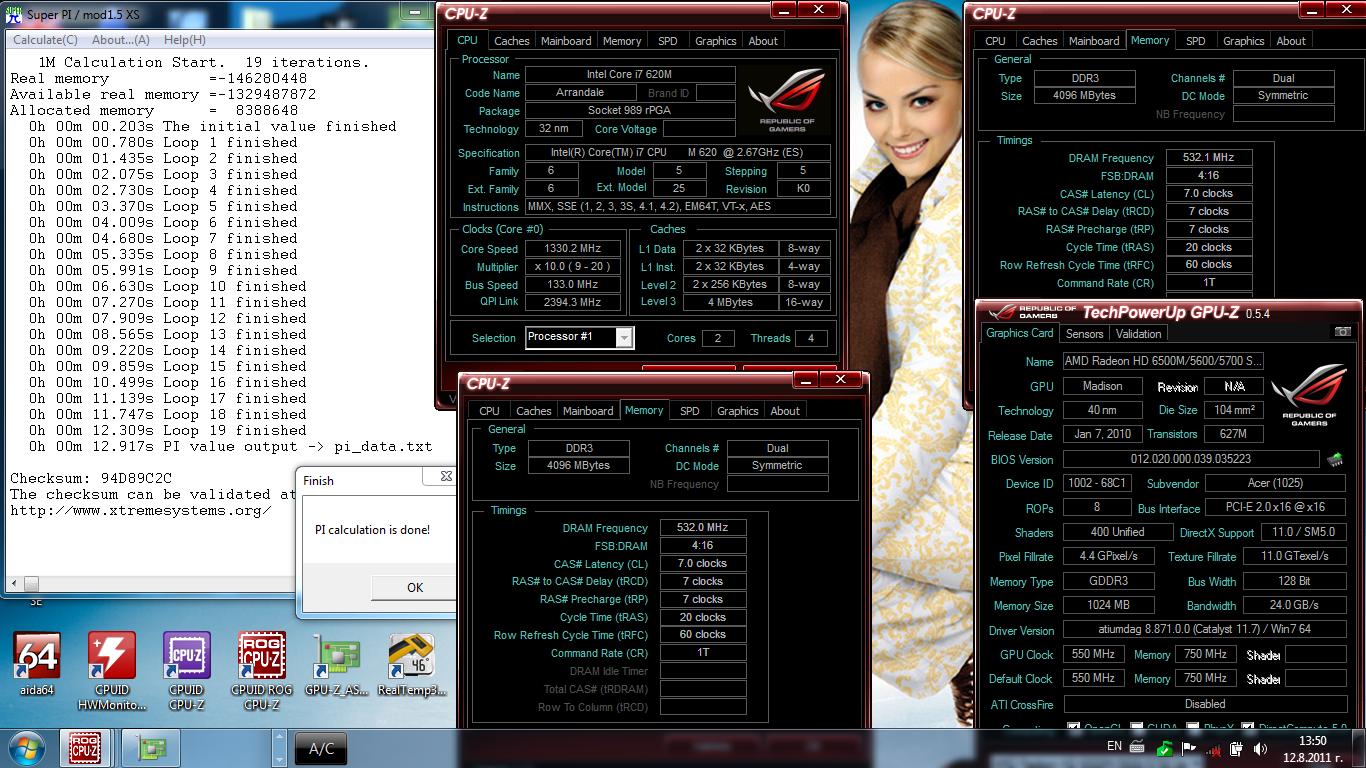The image size is (1366, 768).
Task: Click the BIOS Version field 012.020.000.039.035223
Action: click(x=1192, y=460)
